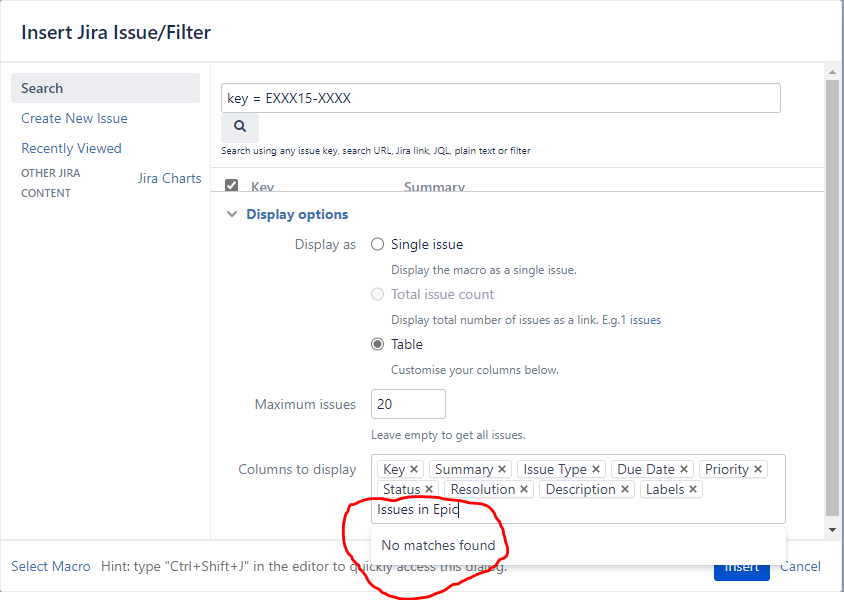Click the Description tag label
Image resolution: width=844 pixels, height=600 pixels.
[580, 489]
